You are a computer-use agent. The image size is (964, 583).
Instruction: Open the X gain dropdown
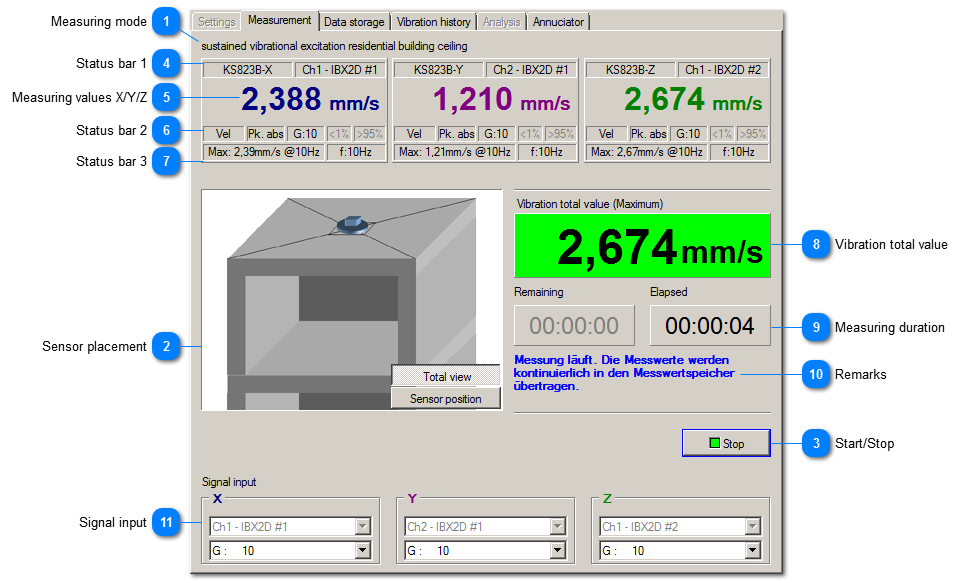click(363, 551)
